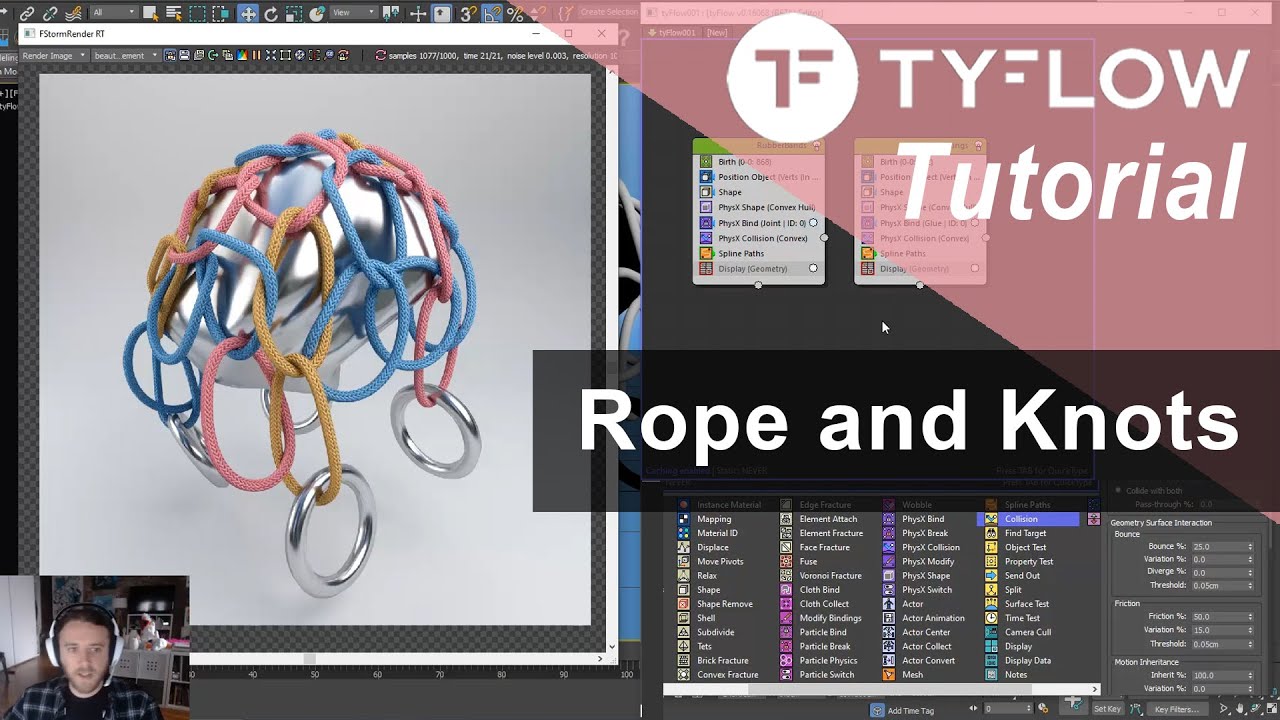1280x720 pixels.
Task: Click Display (Geometry) operator icon in Rubberbands event
Action: (706, 268)
